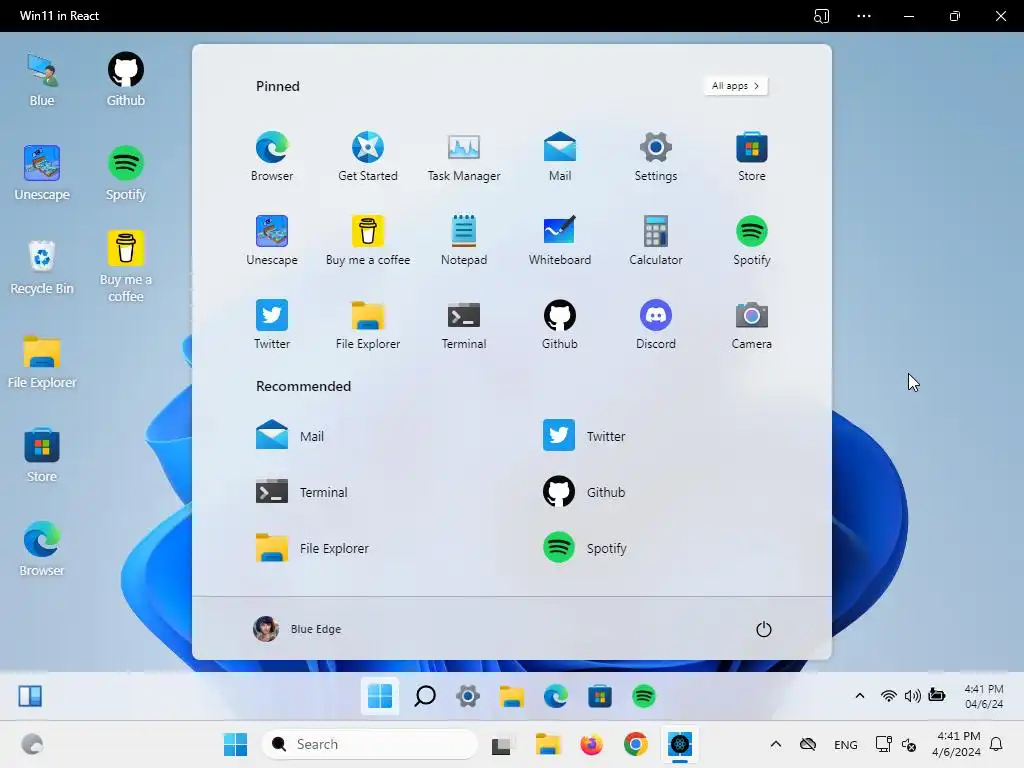This screenshot has height=768, width=1024.
Task: Open the File Explorer desktop shortcut
Action: coord(42,362)
